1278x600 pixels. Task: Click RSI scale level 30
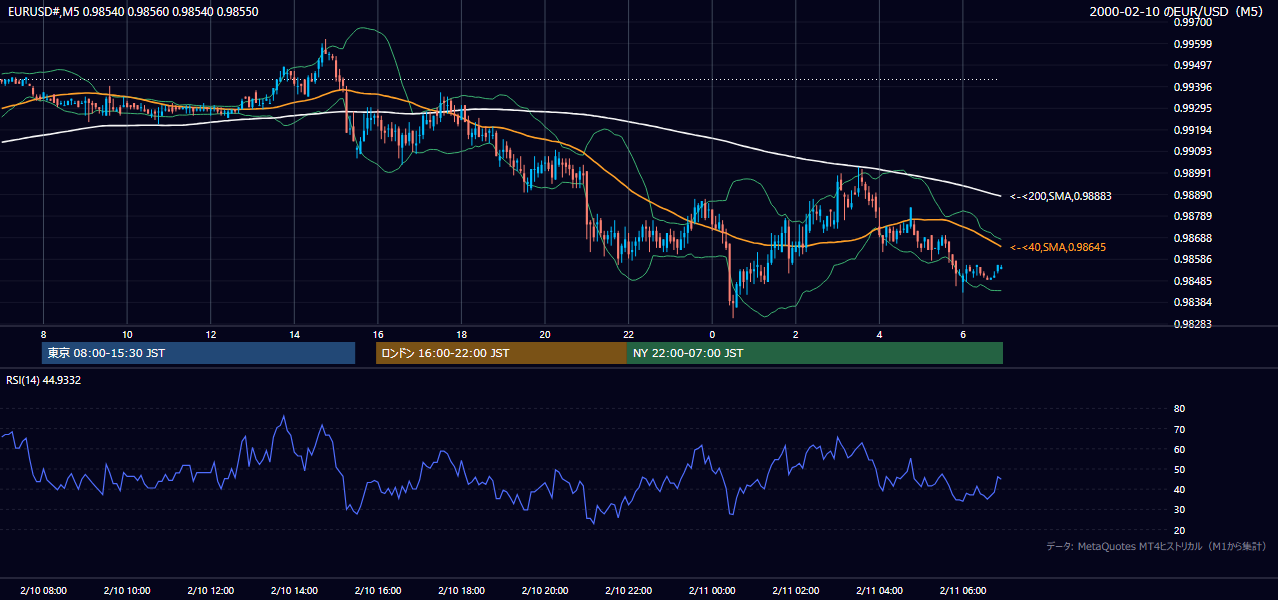(x=1179, y=510)
